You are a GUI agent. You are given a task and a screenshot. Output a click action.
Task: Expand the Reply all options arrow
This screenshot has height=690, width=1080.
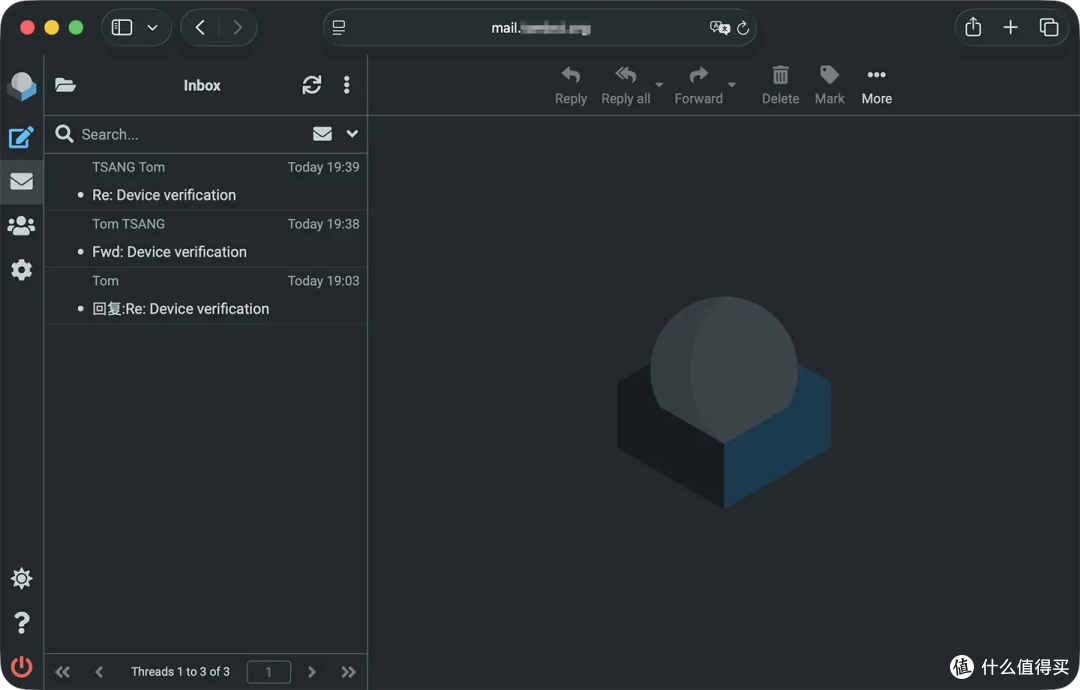659,85
